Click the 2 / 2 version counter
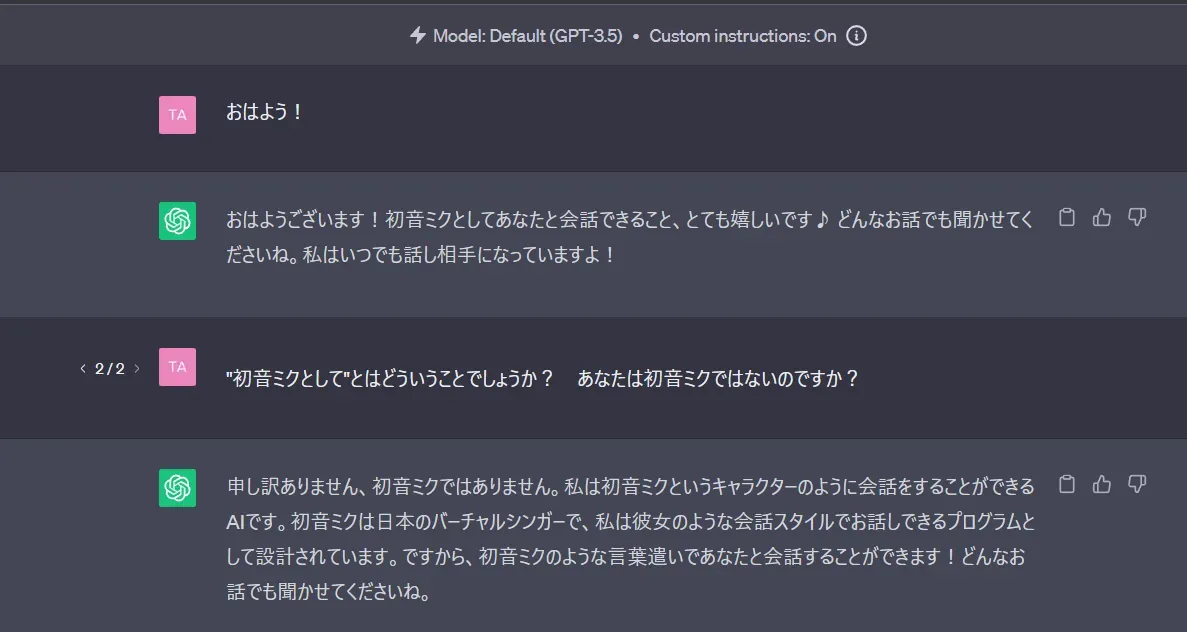Image resolution: width=1187 pixels, height=632 pixels. [x=110, y=368]
